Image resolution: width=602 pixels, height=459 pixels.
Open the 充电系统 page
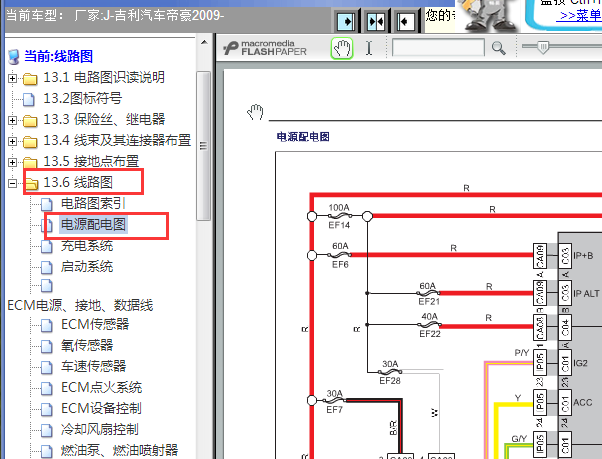click(x=87, y=246)
